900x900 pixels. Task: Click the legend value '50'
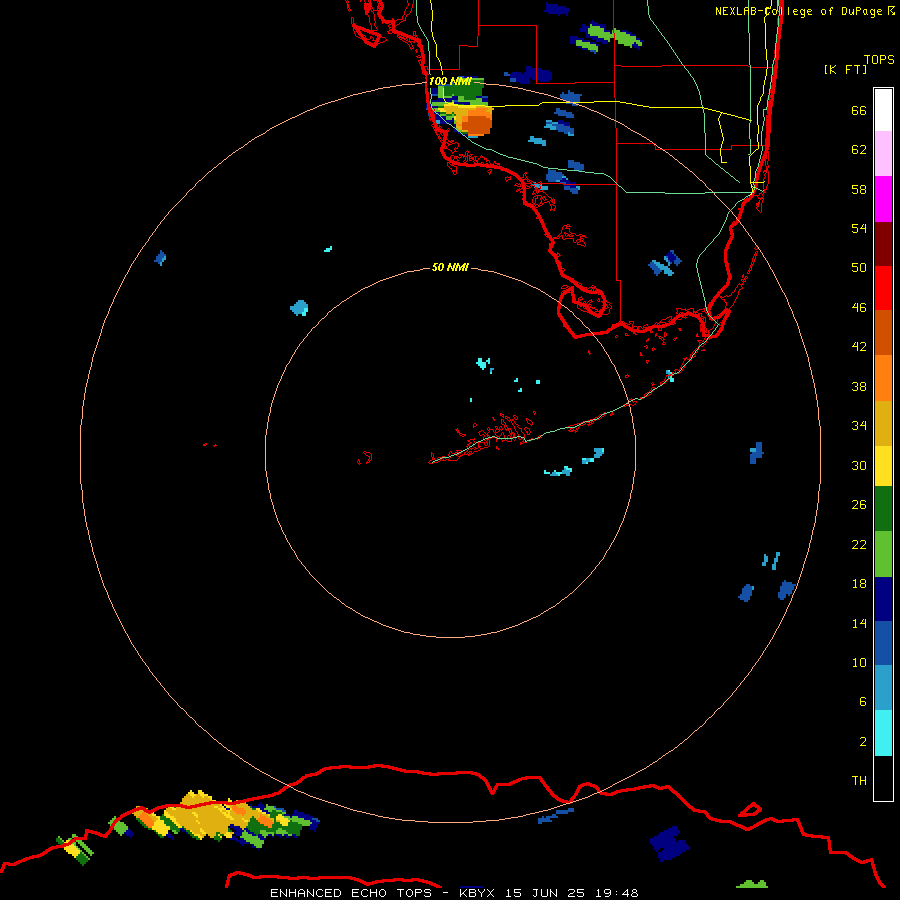click(x=859, y=268)
